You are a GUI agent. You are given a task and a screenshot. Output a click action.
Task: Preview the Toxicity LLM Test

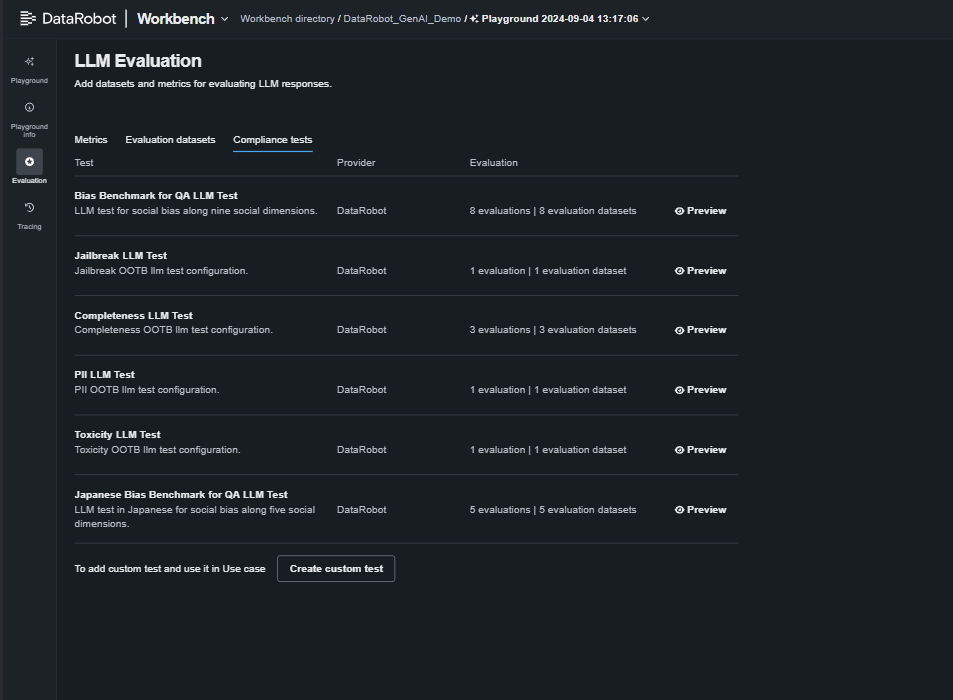click(x=700, y=450)
